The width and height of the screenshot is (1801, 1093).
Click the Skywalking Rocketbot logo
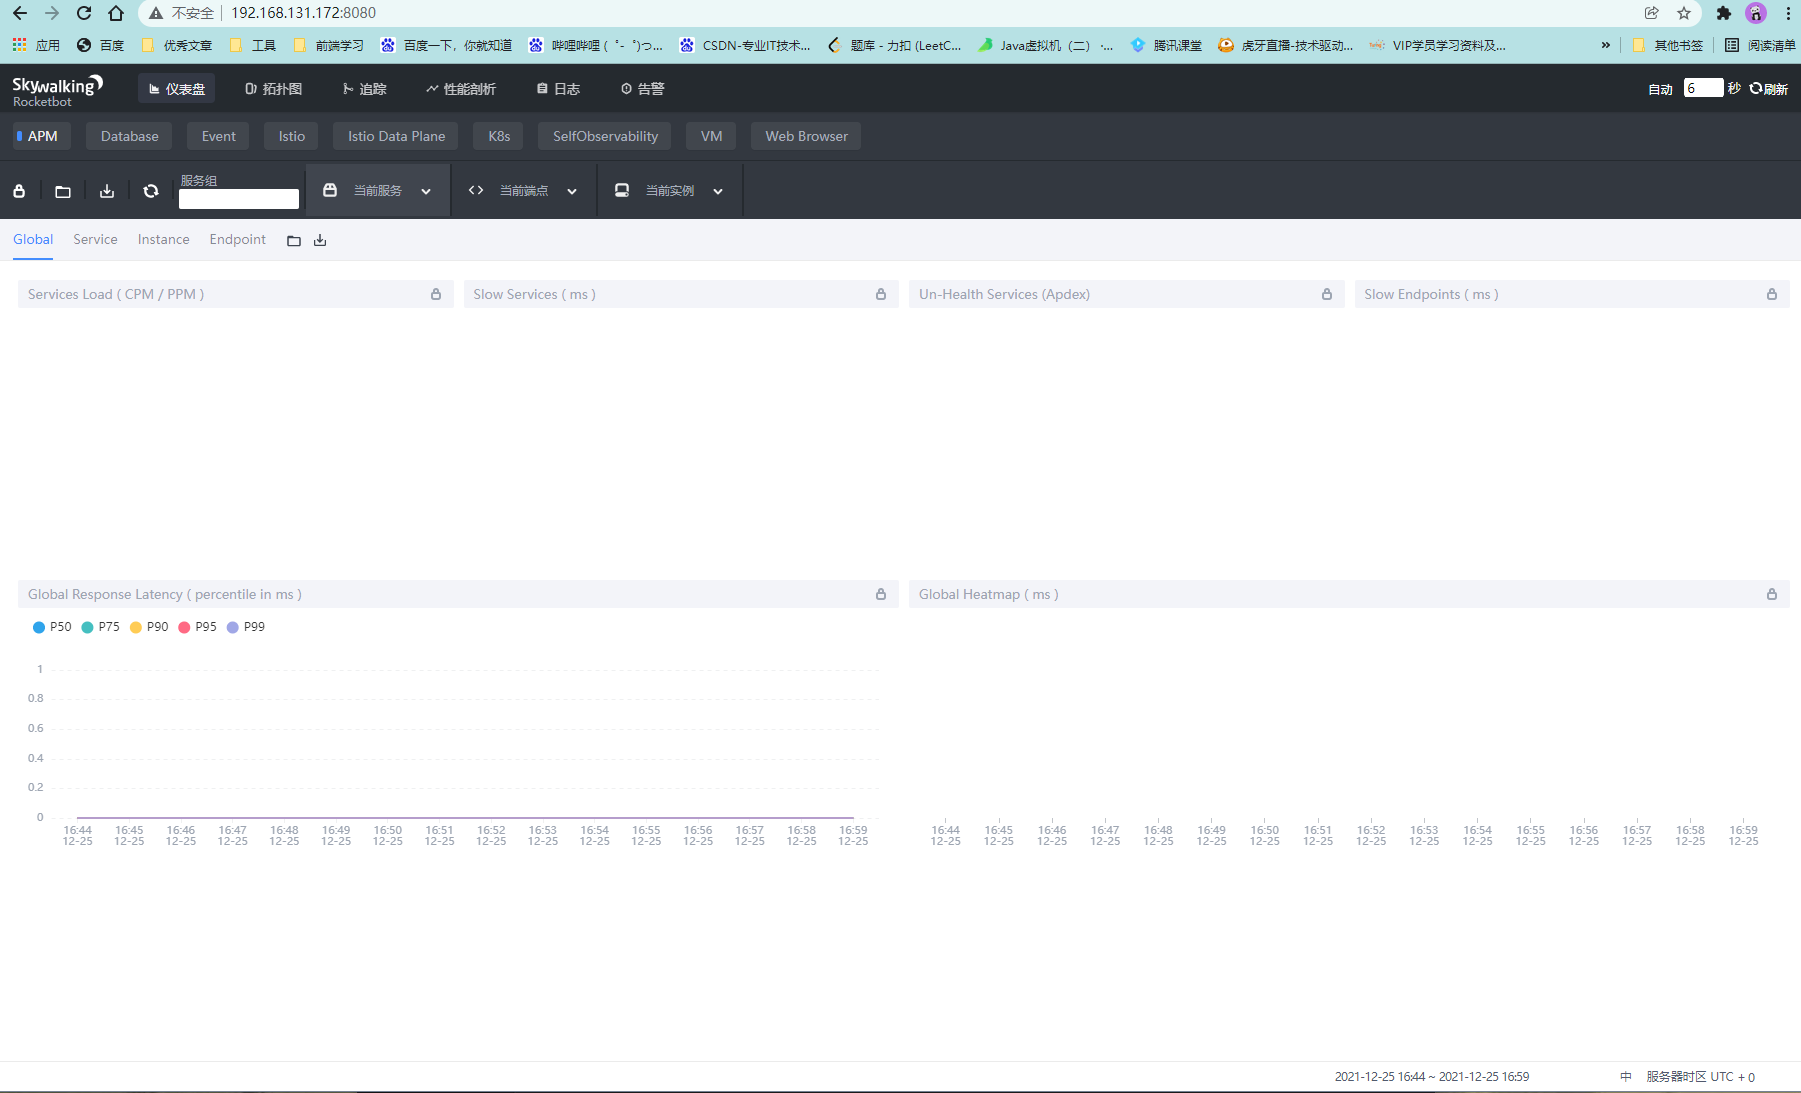click(x=57, y=90)
